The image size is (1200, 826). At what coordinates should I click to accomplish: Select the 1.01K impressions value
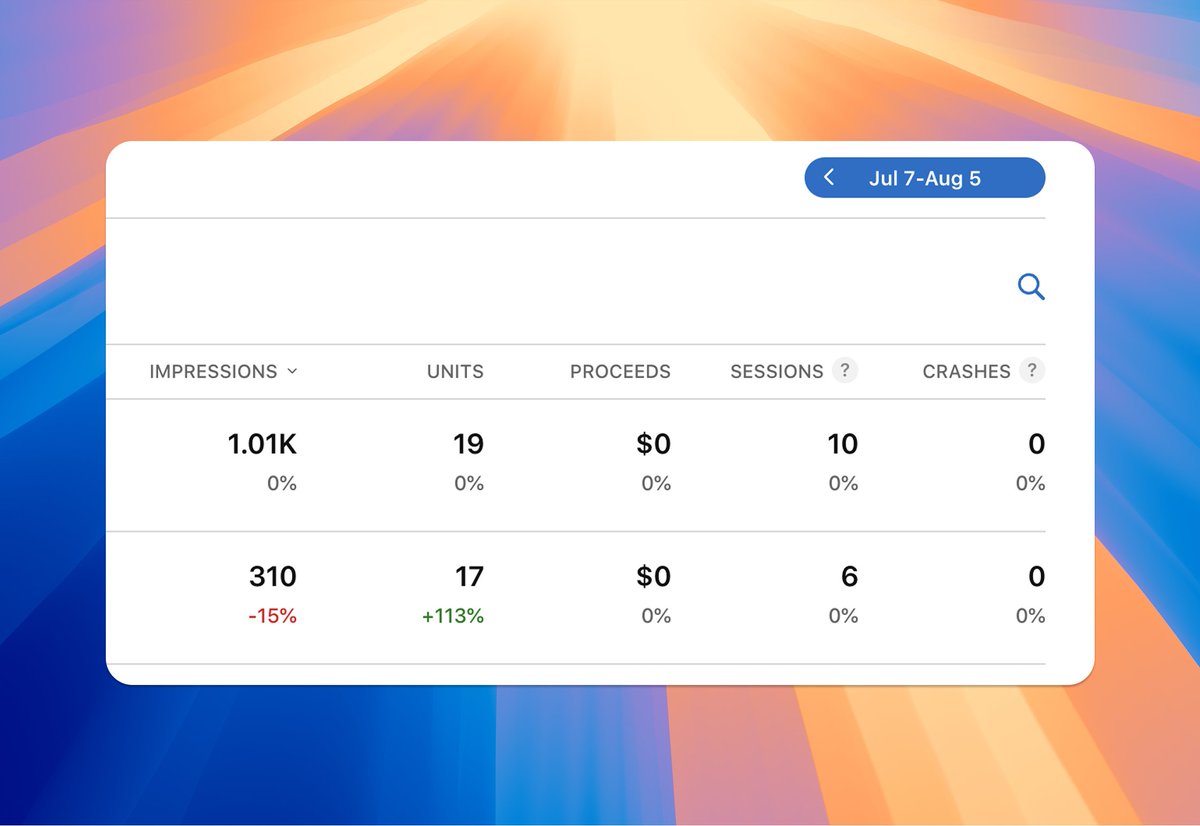coord(263,444)
